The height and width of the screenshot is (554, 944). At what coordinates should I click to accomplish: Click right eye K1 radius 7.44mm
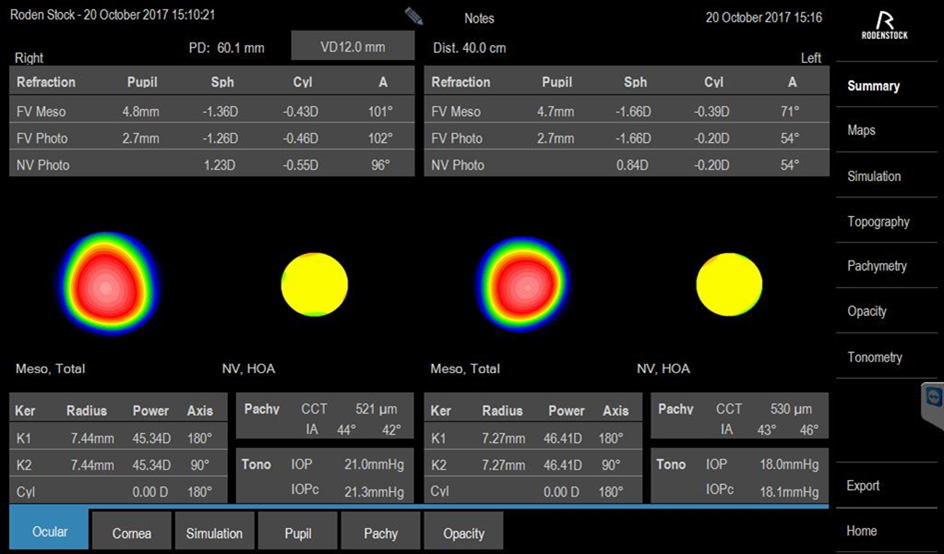tap(92, 438)
